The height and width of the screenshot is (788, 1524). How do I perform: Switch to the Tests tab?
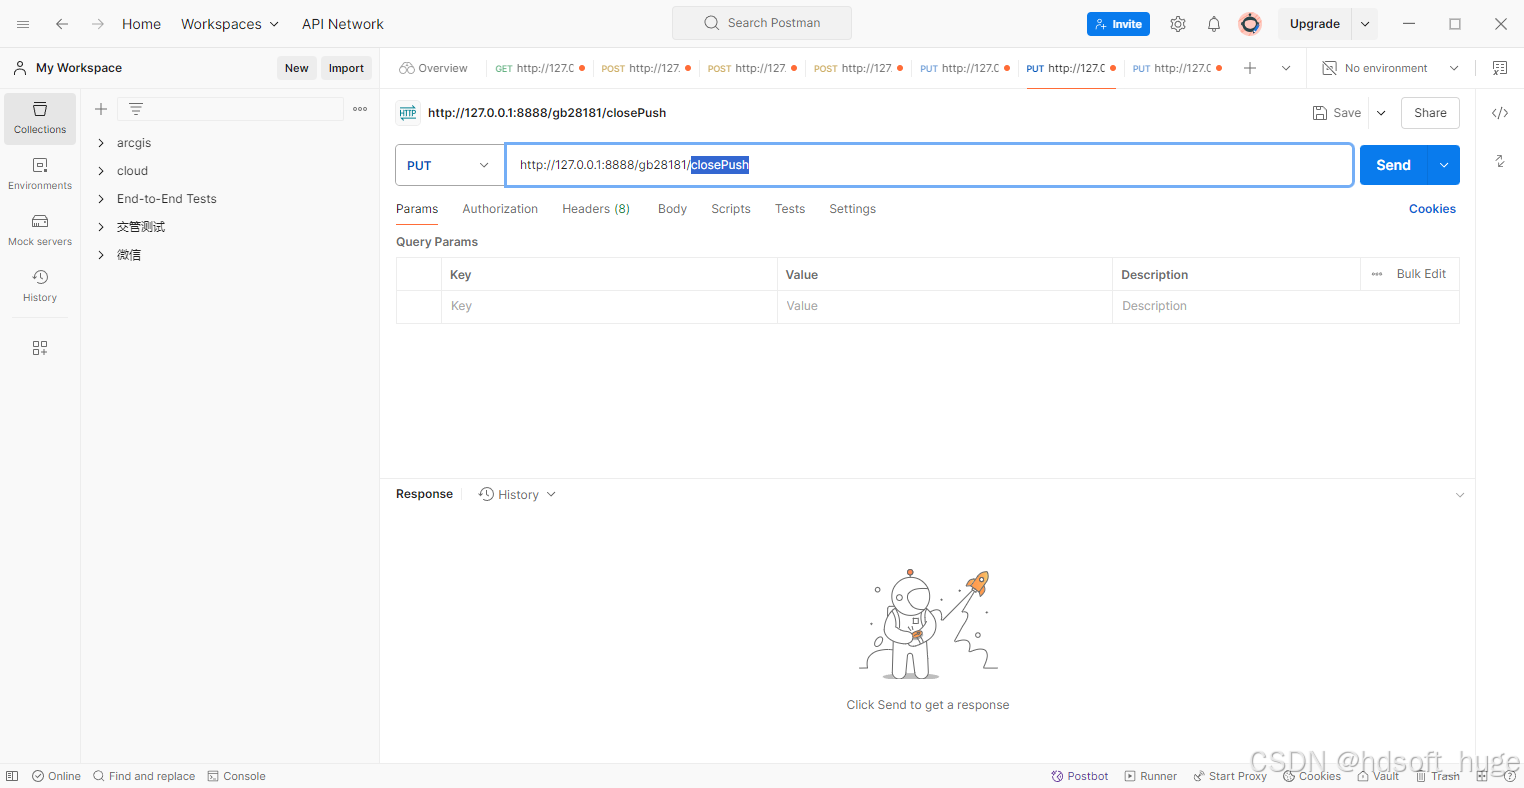790,209
